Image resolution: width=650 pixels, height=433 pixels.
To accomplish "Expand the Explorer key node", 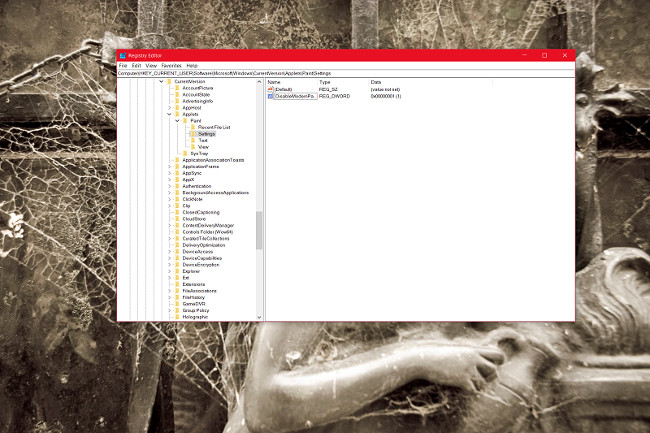I will pos(169,271).
